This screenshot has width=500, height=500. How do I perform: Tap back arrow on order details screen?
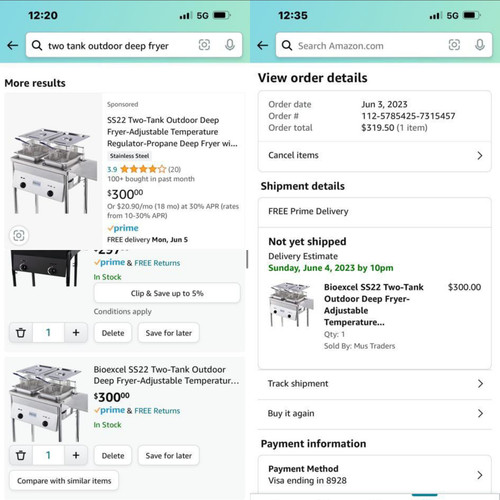263,45
